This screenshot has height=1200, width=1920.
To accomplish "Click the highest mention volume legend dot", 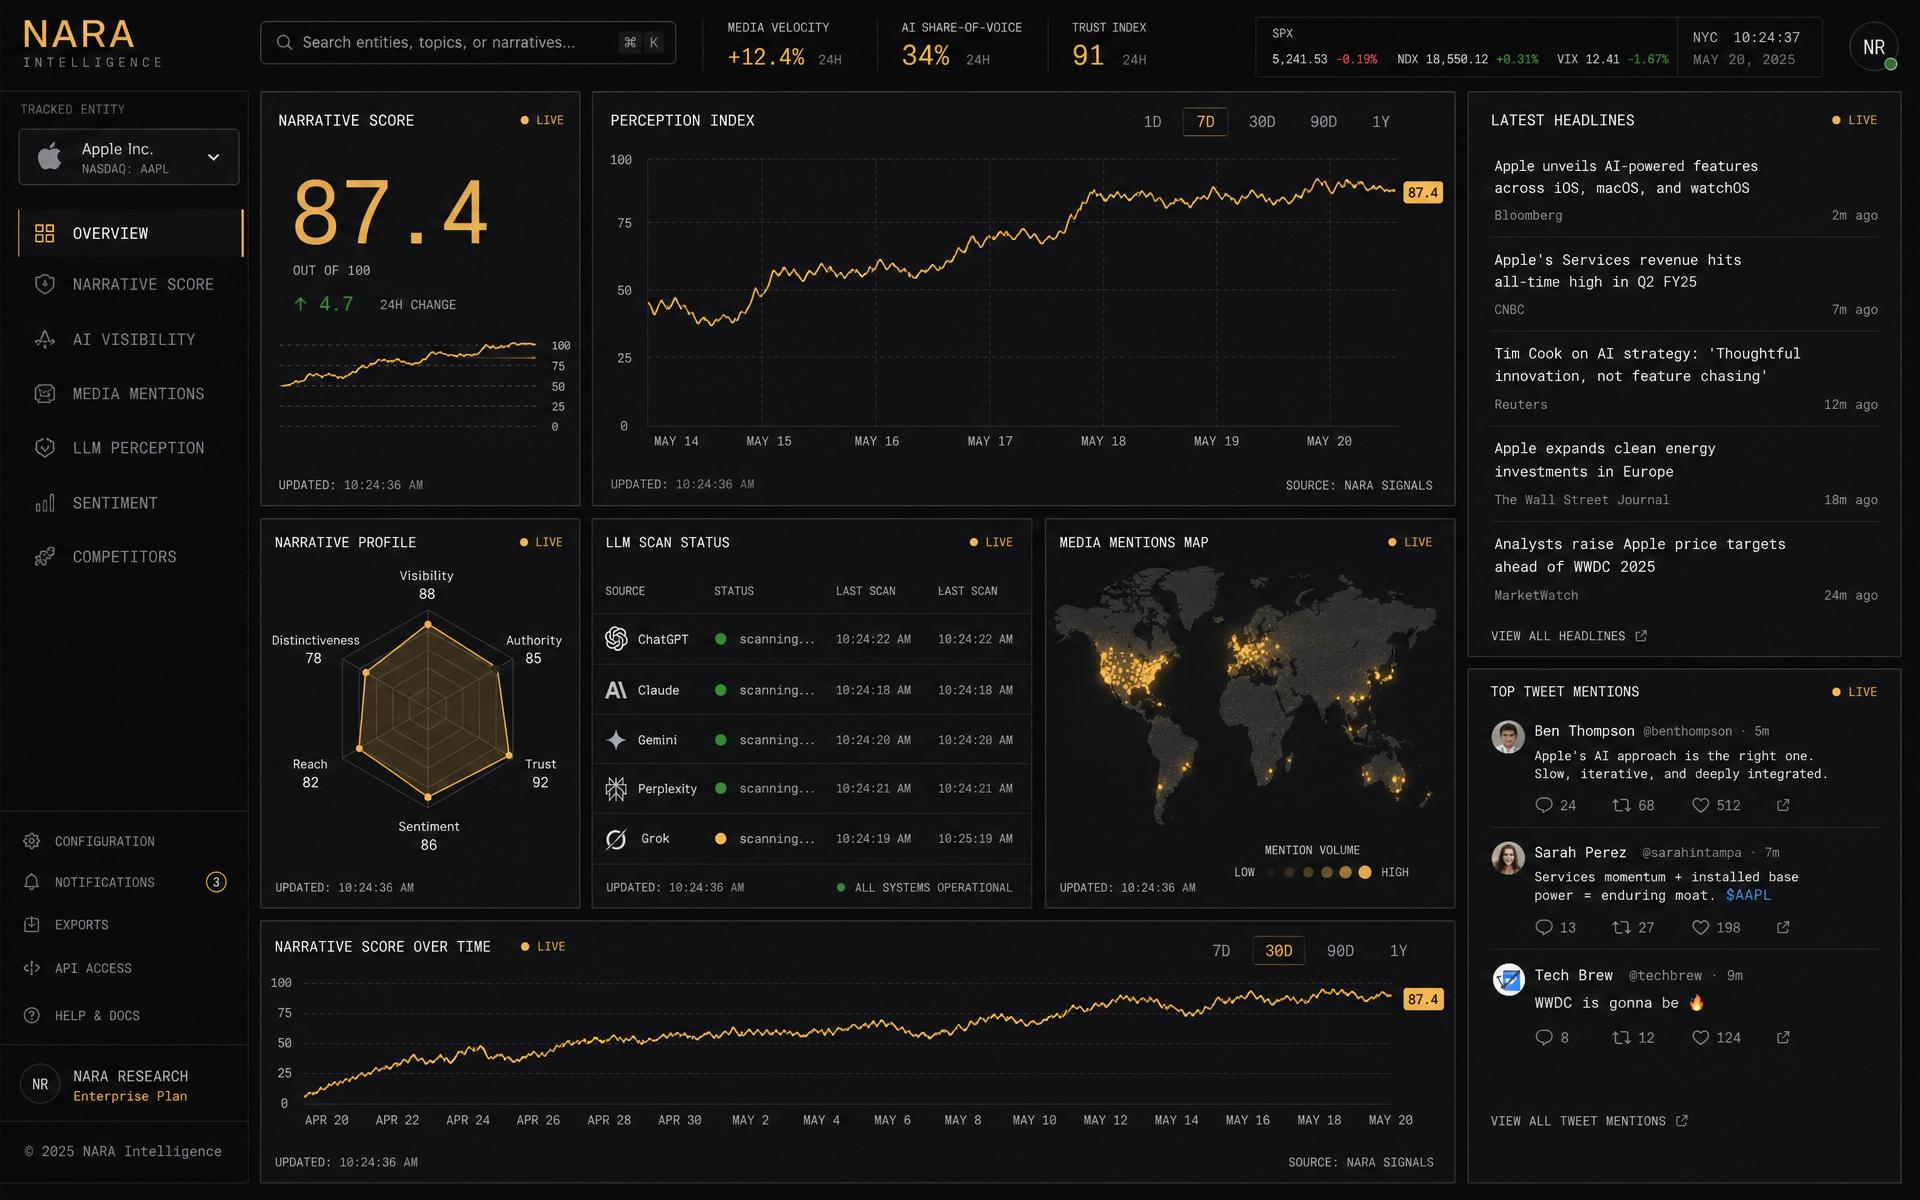I will tap(1365, 872).
